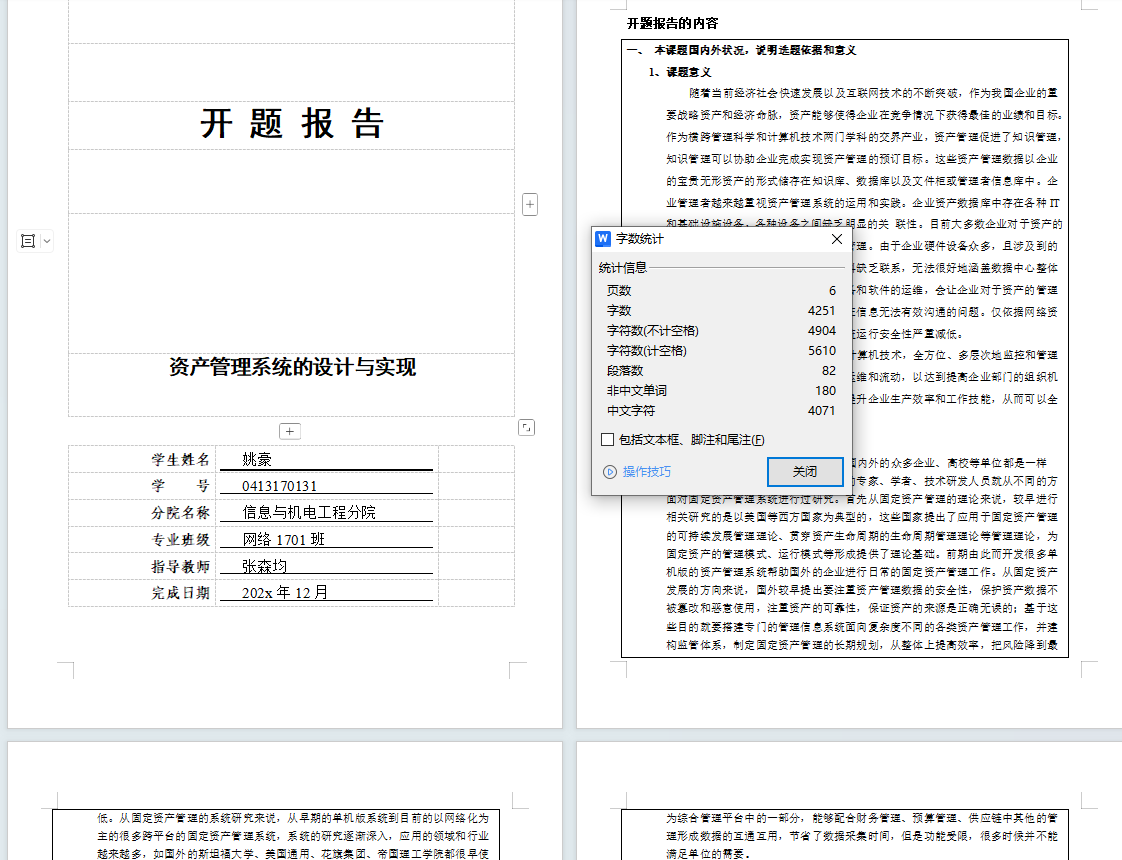The height and width of the screenshot is (860, 1122).
Task: Click the plus handle beside the second page
Action: click(529, 203)
